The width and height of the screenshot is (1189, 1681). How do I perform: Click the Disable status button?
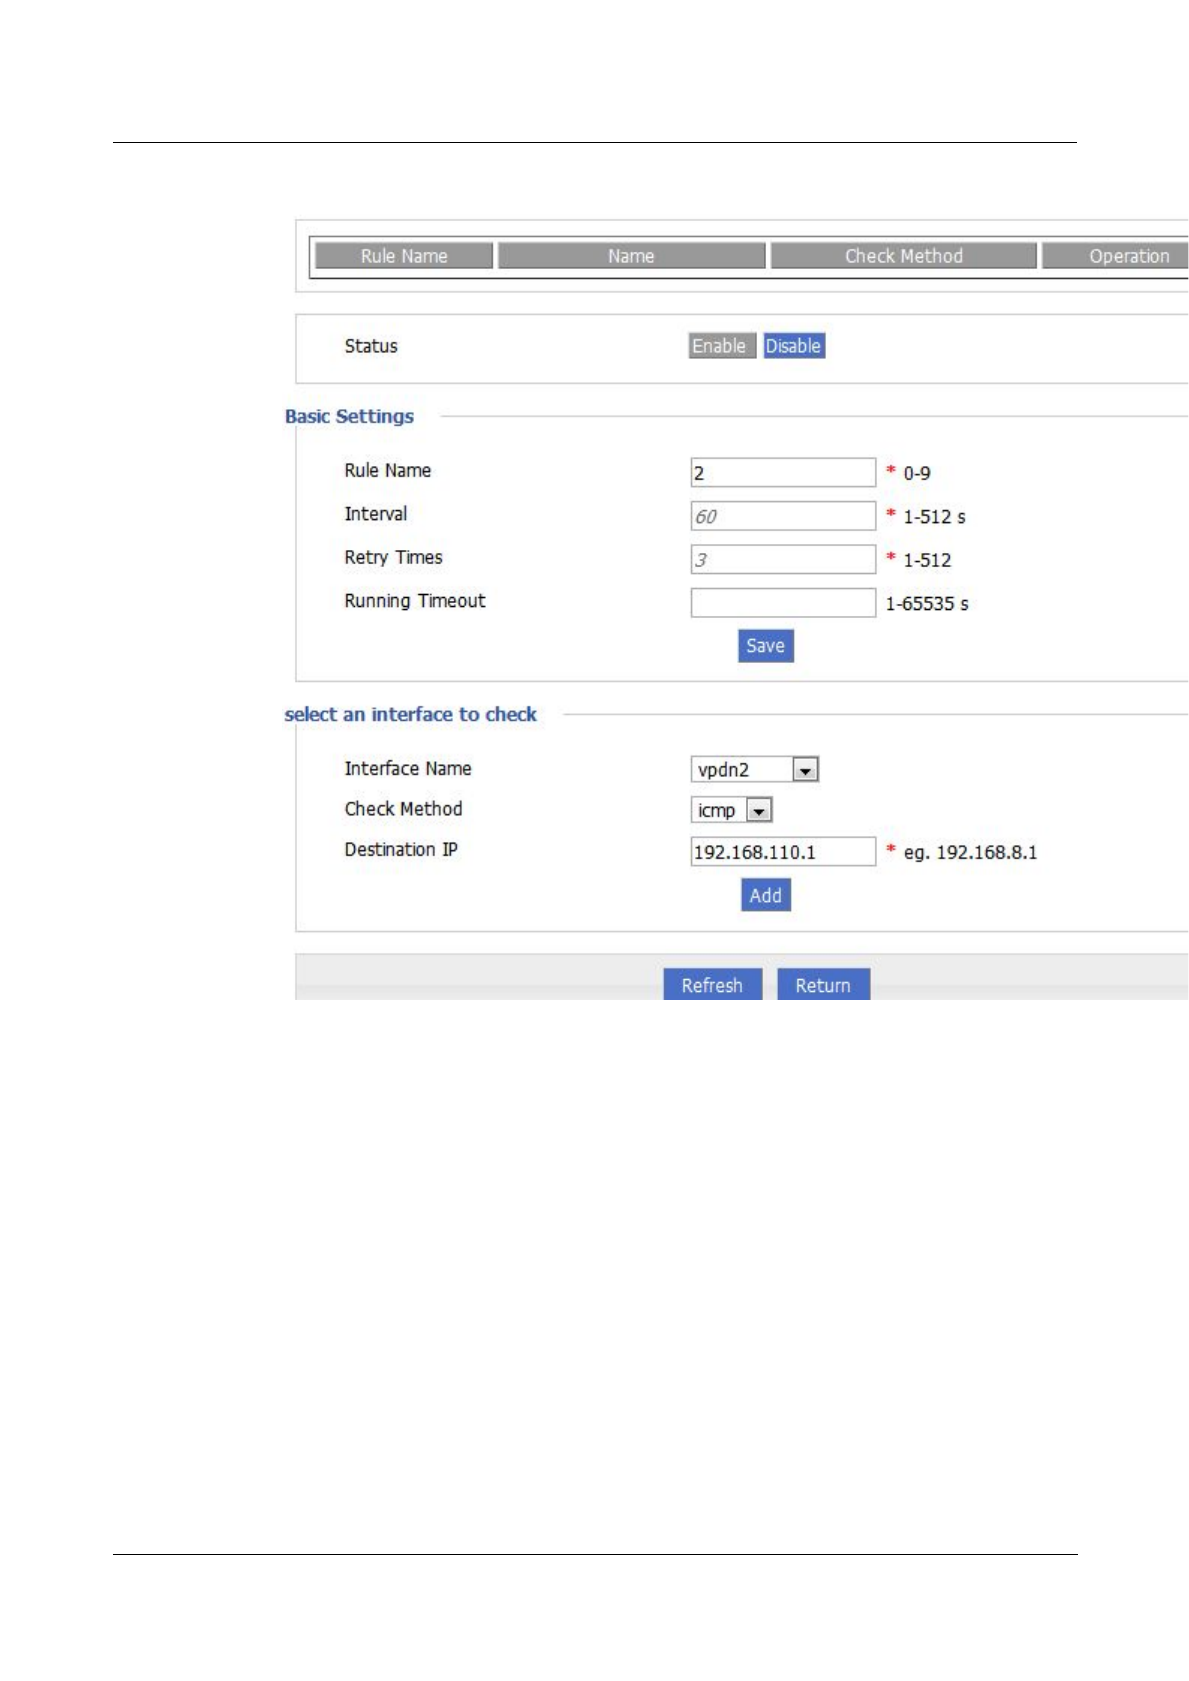point(794,346)
